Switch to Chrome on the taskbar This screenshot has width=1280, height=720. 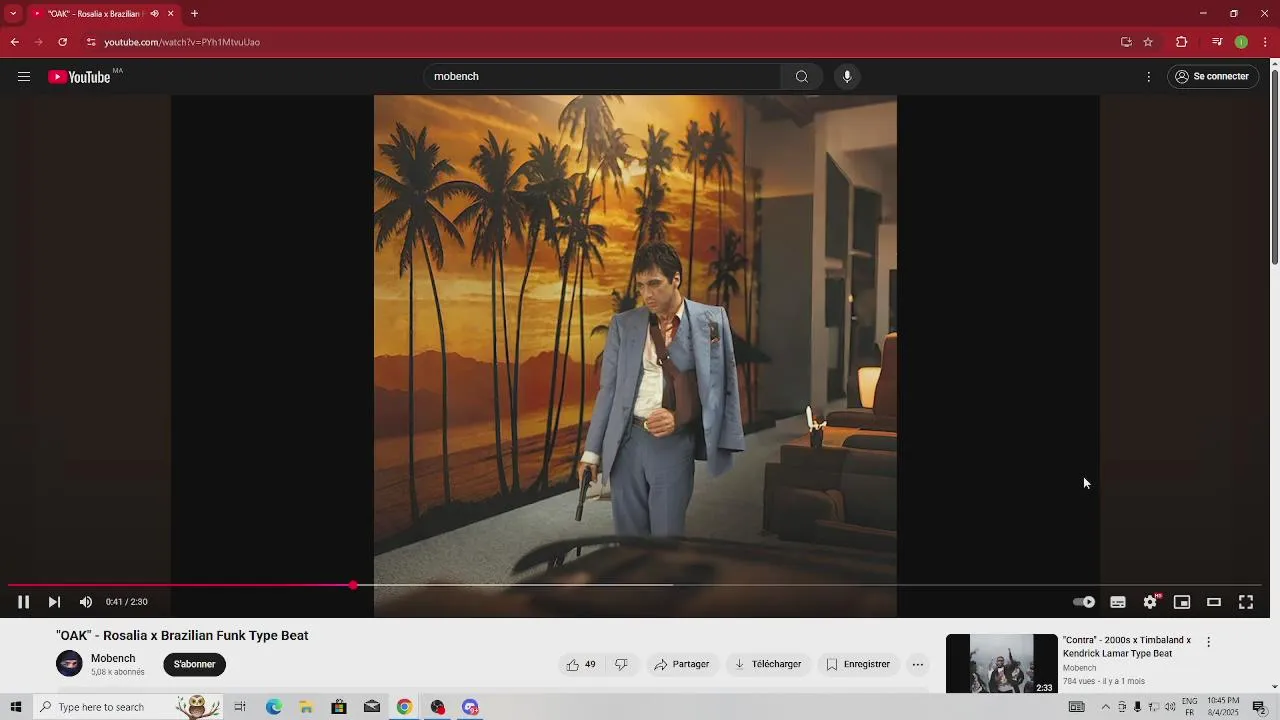404,707
